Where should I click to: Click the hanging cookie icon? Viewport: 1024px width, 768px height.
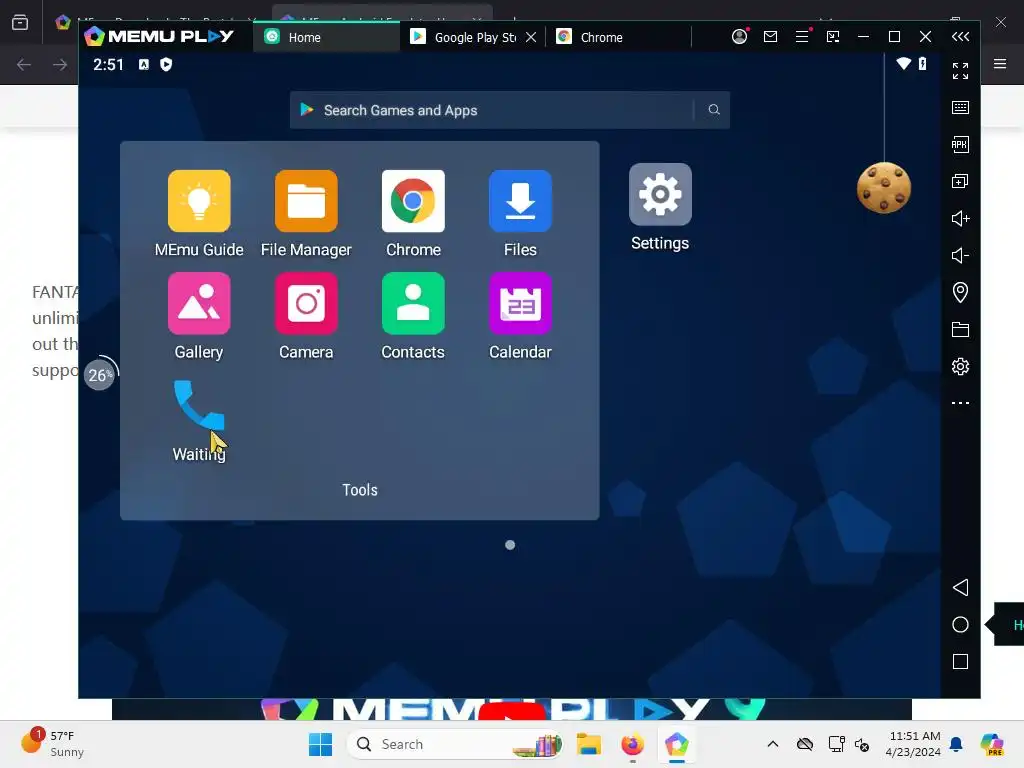coord(884,188)
